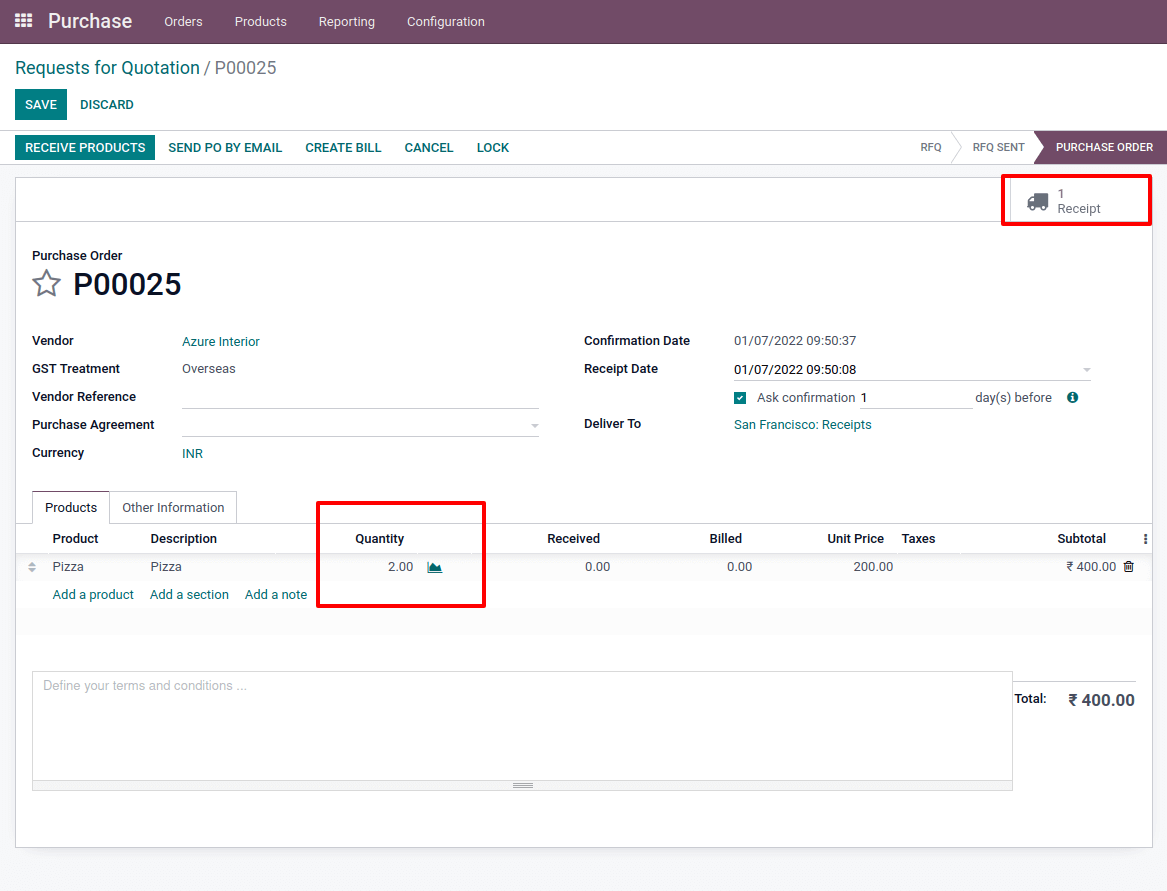Click the favorite star next to P00025

click(46, 284)
